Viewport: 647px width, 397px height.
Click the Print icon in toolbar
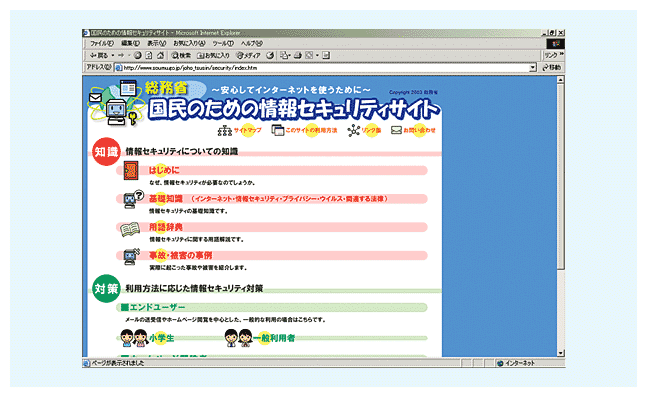pos(298,55)
